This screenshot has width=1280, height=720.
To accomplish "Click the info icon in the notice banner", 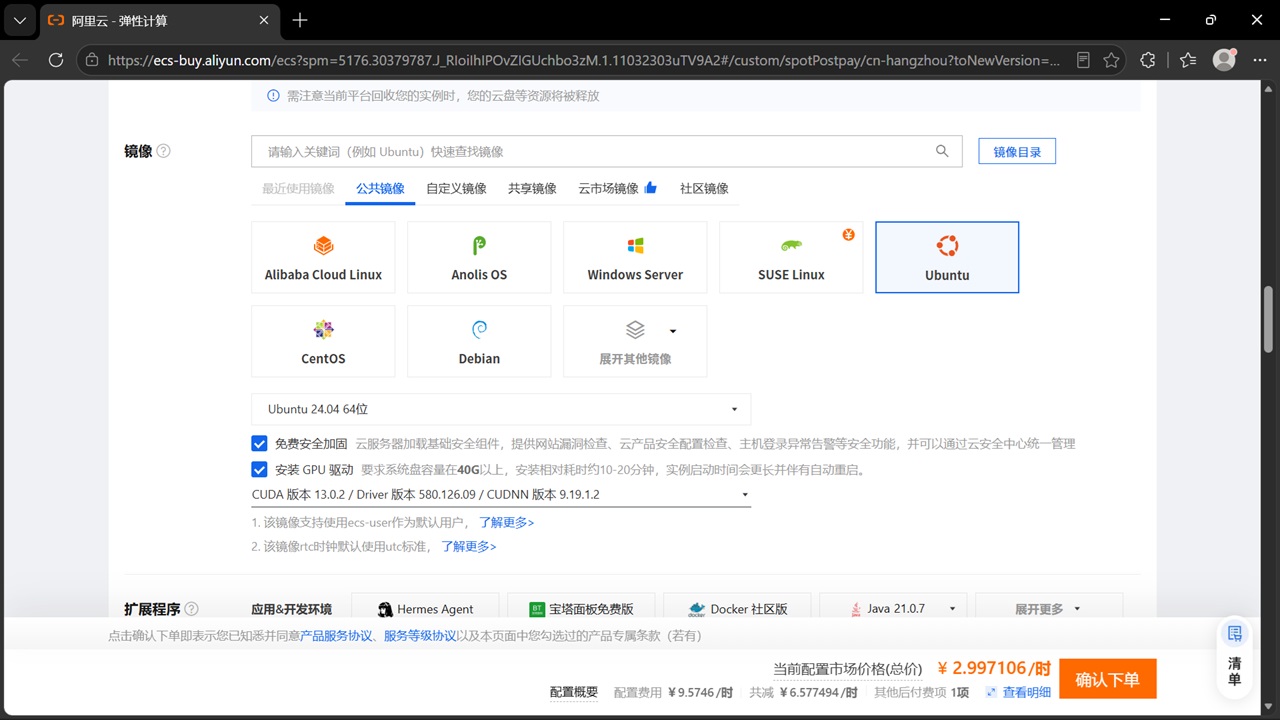I will (273, 96).
